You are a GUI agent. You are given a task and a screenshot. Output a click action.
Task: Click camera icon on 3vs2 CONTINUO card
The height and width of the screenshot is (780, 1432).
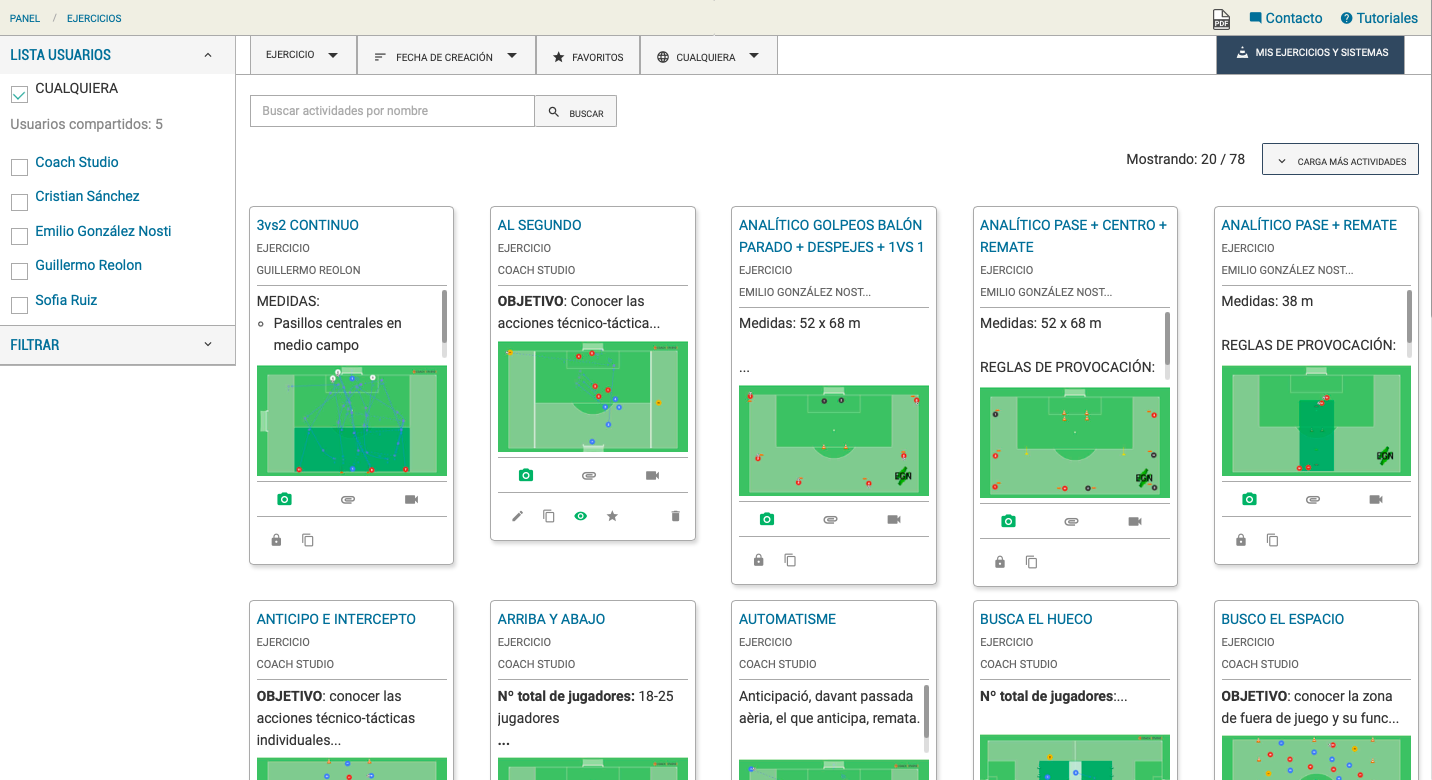[x=284, y=499]
